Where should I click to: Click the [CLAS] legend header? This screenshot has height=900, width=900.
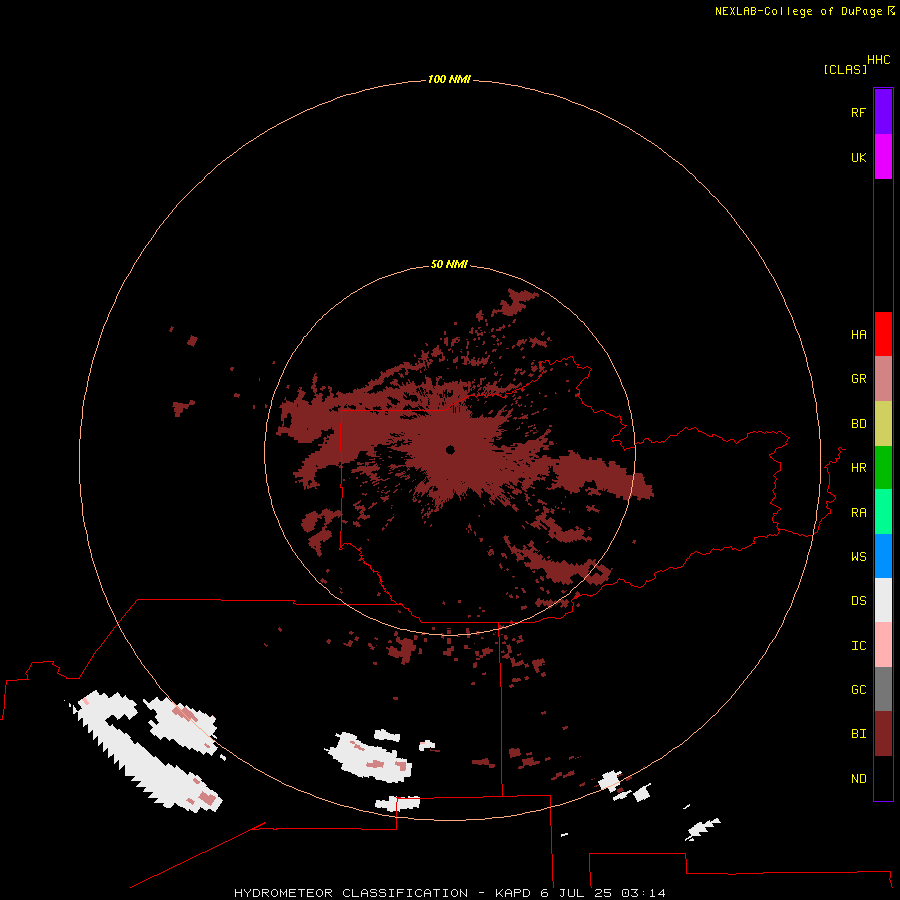point(845,69)
